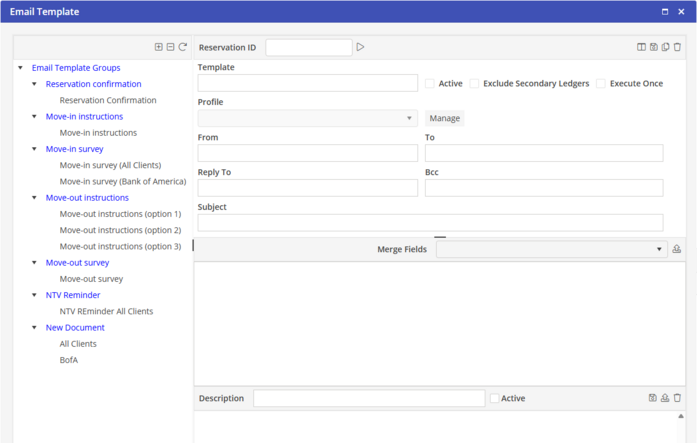Open the Profile dropdown
This screenshot has width=697, height=443.
308,119
